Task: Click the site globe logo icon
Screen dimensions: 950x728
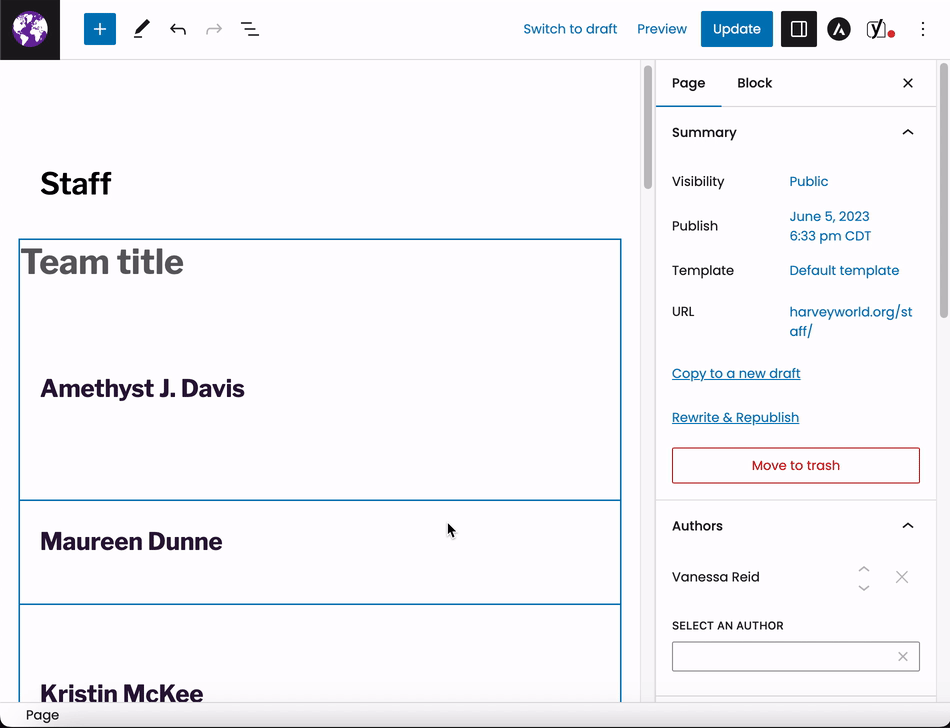Action: coord(30,29)
